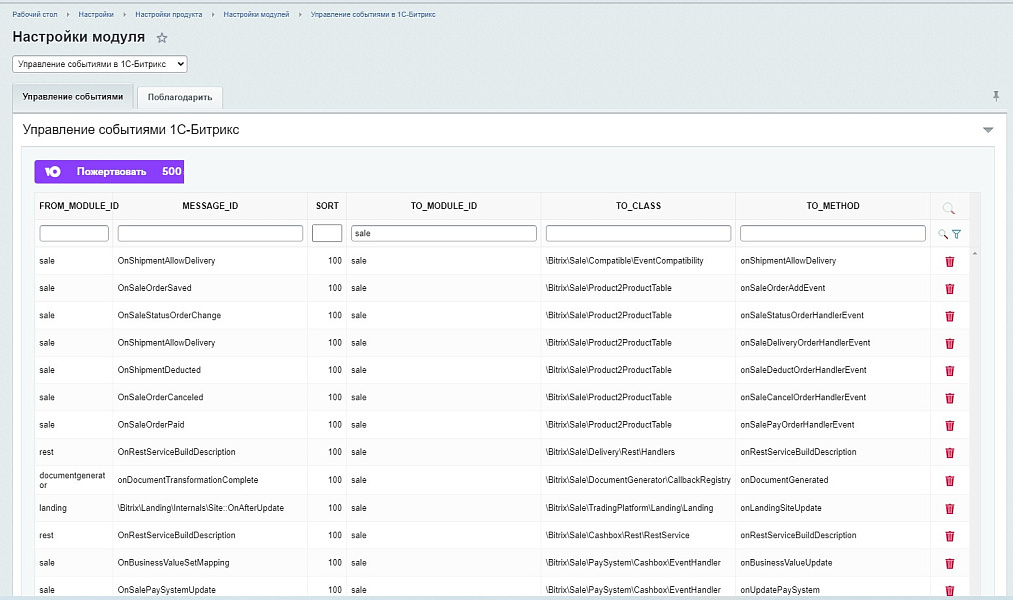Click the favorites star next to the page title
1013x600 pixels.
point(162,38)
